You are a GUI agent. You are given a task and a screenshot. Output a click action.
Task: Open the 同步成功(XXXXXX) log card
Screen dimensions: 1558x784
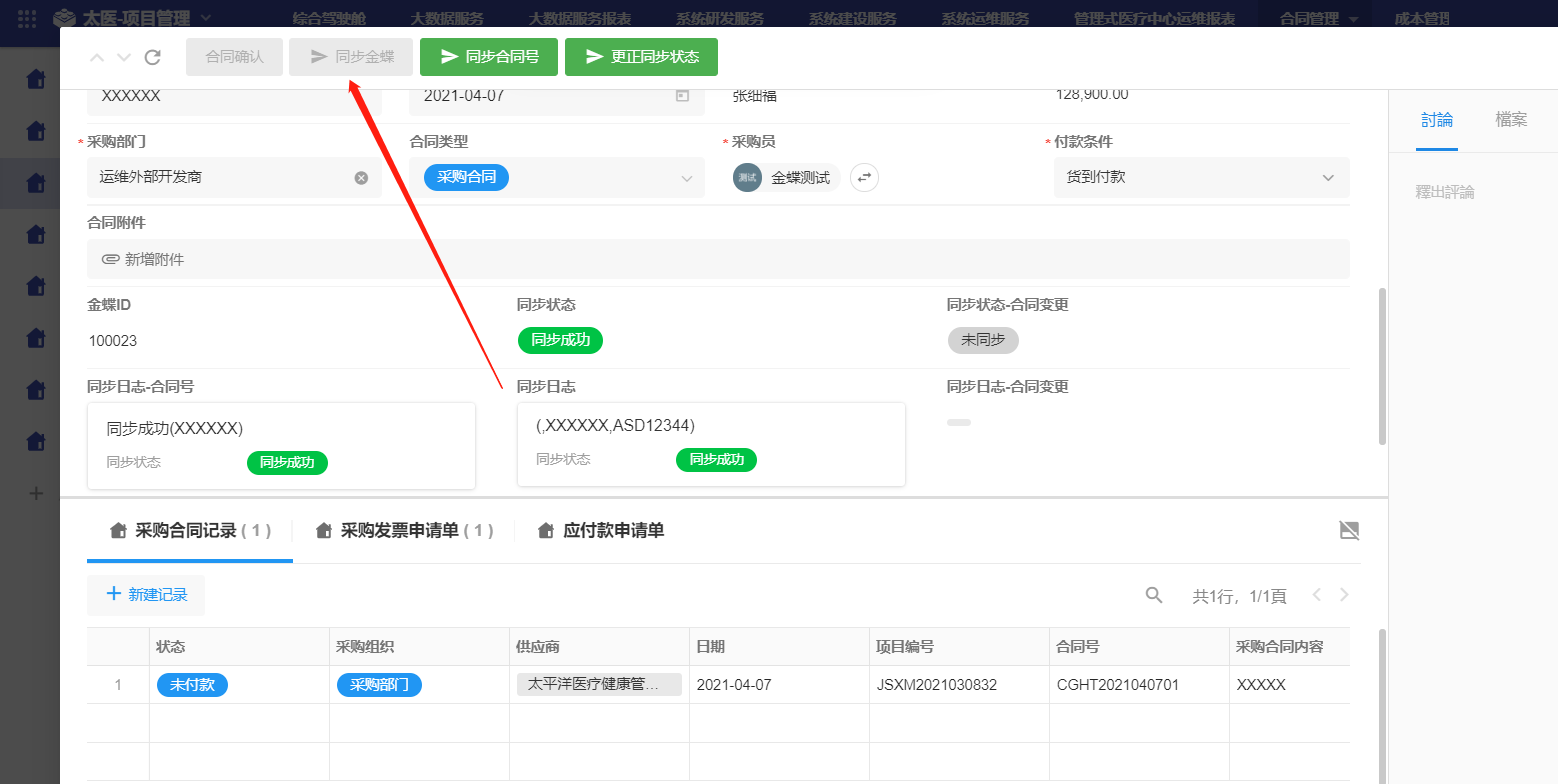(x=281, y=446)
